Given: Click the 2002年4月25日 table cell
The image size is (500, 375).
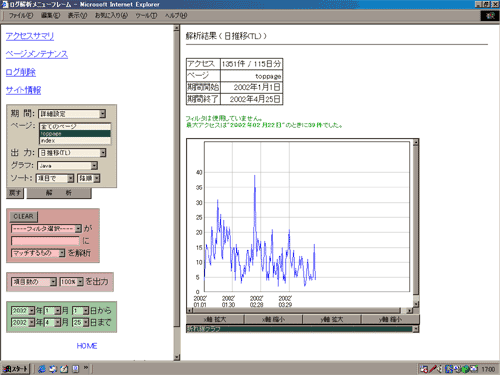Looking at the screenshot, I should [251, 99].
